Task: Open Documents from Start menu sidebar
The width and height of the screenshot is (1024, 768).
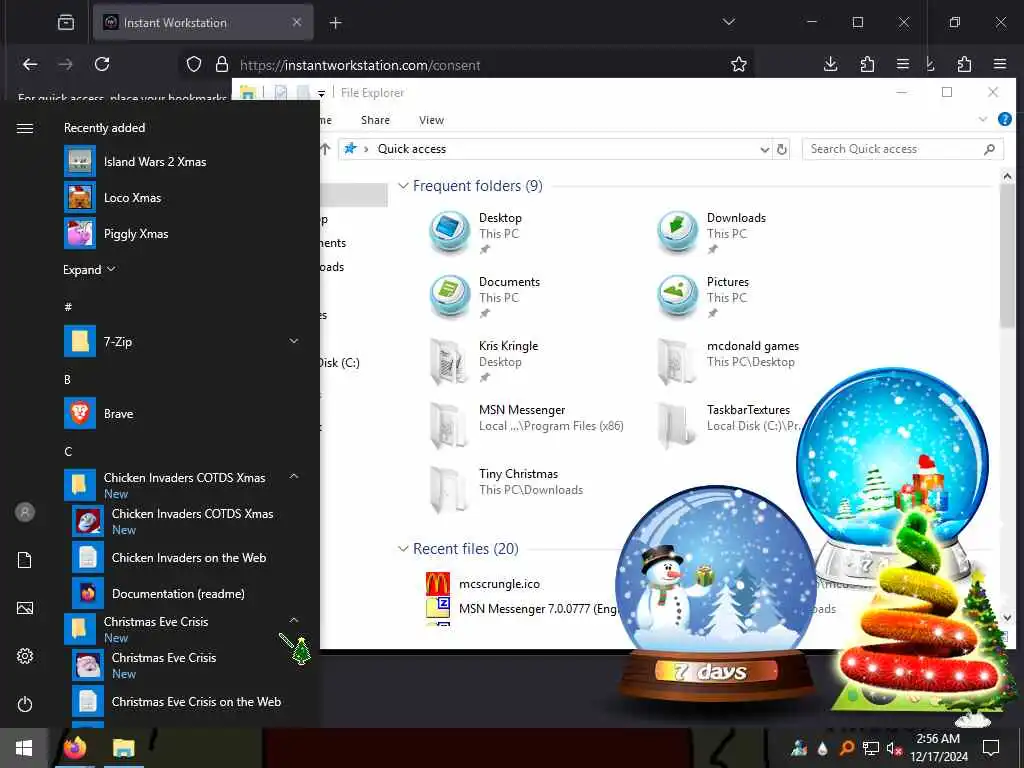Action: [x=25, y=560]
